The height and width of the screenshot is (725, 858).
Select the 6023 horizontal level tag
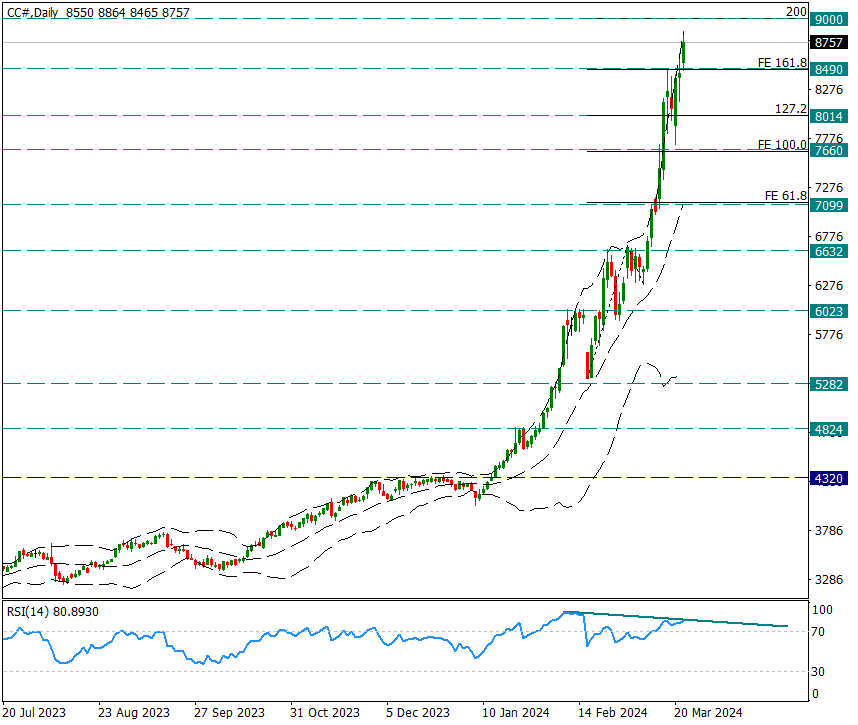click(828, 311)
